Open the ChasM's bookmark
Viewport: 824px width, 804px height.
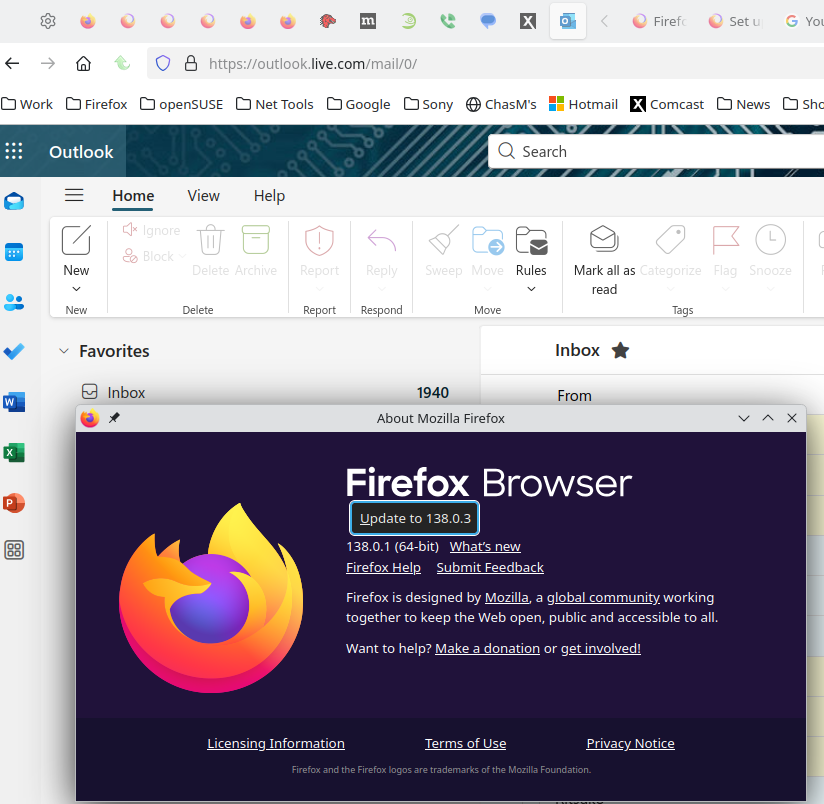(x=501, y=104)
